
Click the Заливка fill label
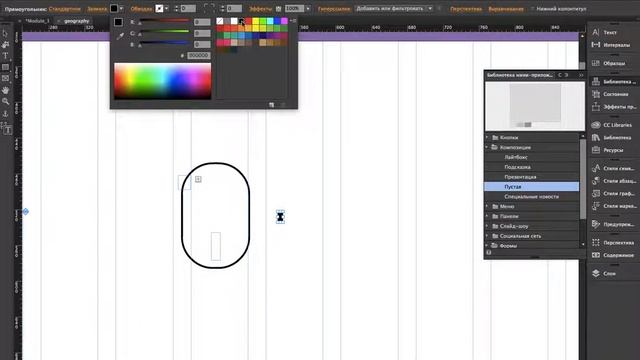point(97,9)
